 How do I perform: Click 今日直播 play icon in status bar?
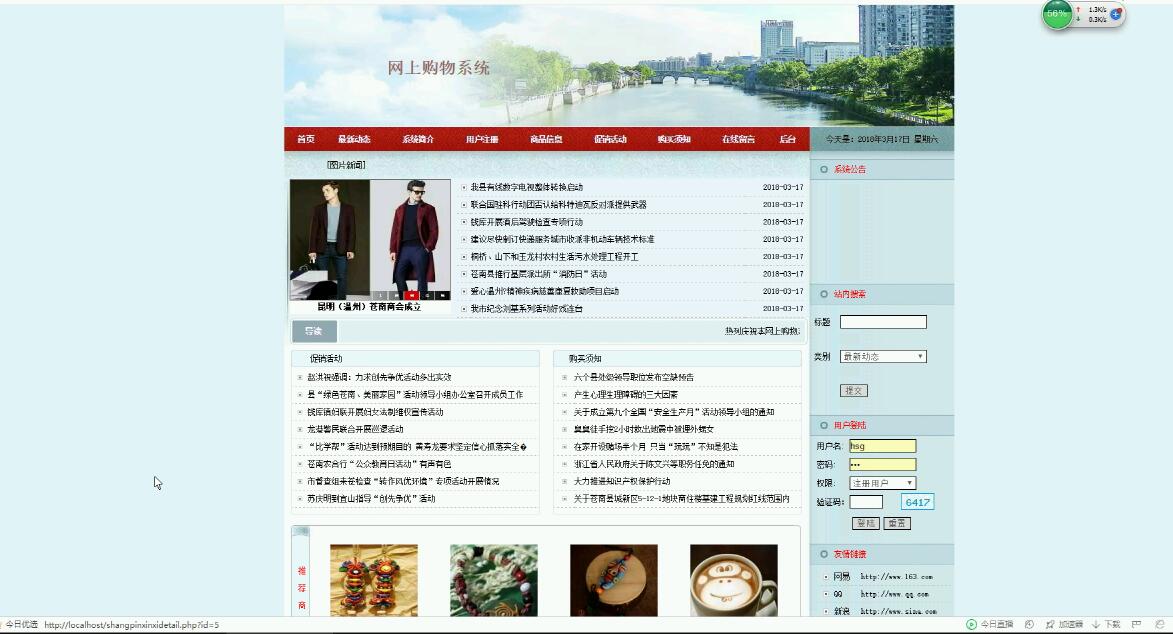click(x=971, y=624)
